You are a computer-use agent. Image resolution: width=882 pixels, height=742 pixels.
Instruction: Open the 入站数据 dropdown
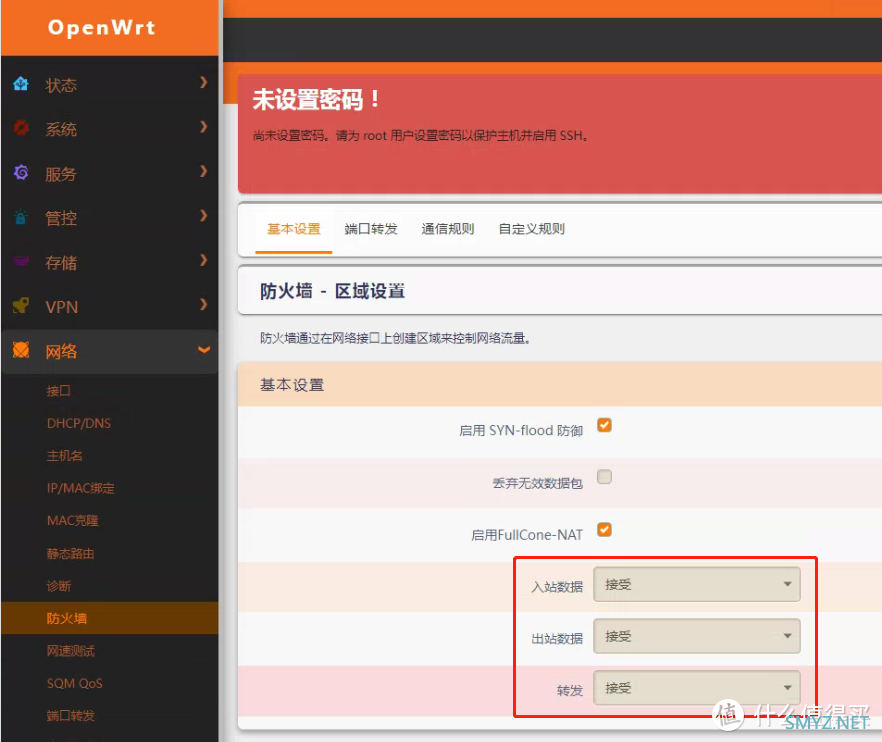point(696,584)
